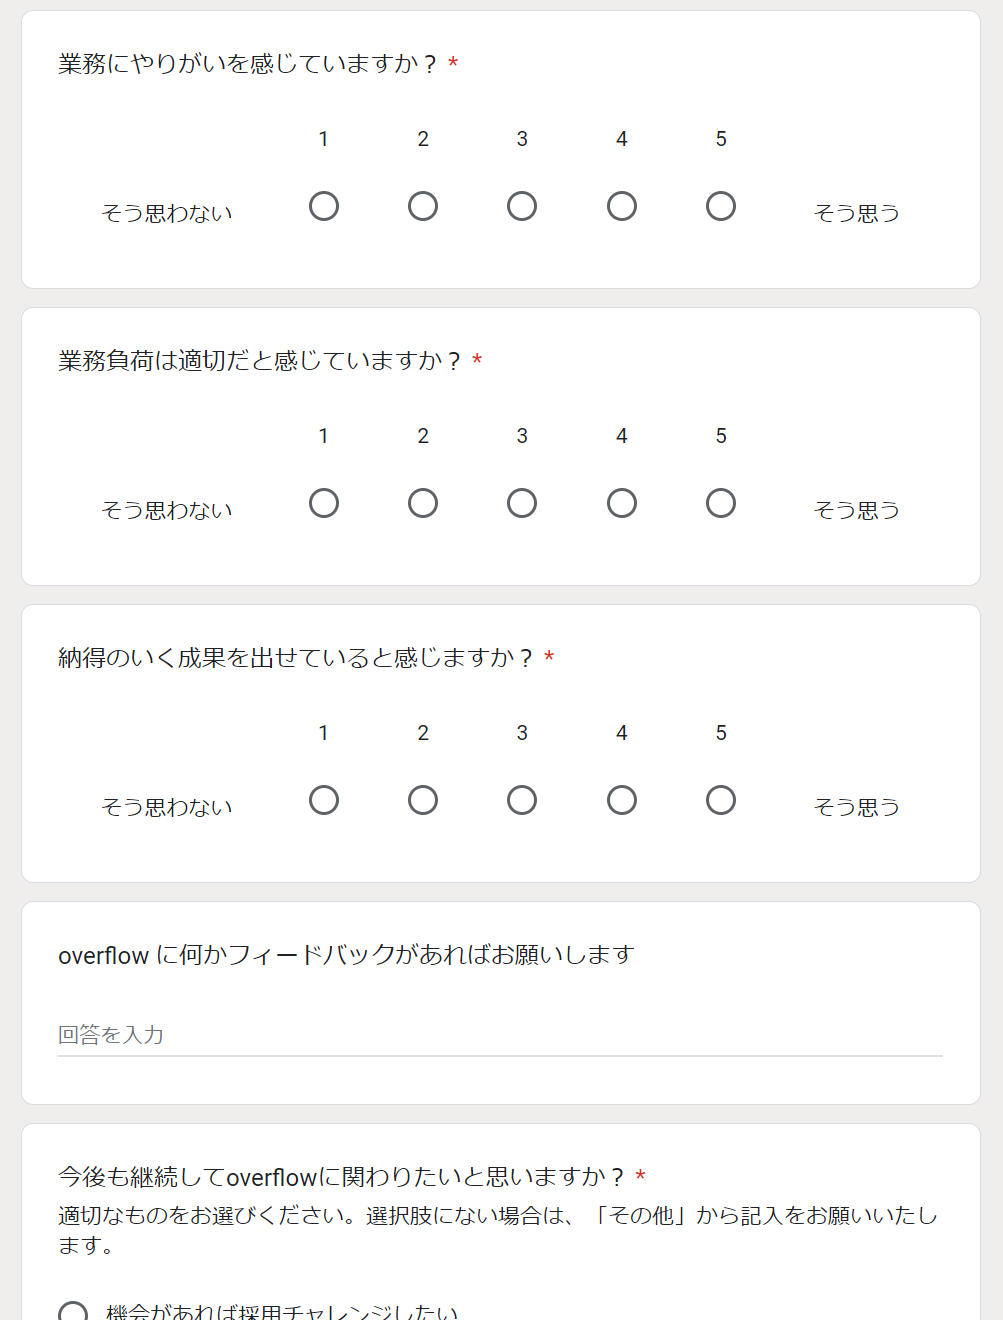Select rating 4 for 業務にやりがい question
This screenshot has width=1003, height=1320.
pyautogui.click(x=622, y=206)
